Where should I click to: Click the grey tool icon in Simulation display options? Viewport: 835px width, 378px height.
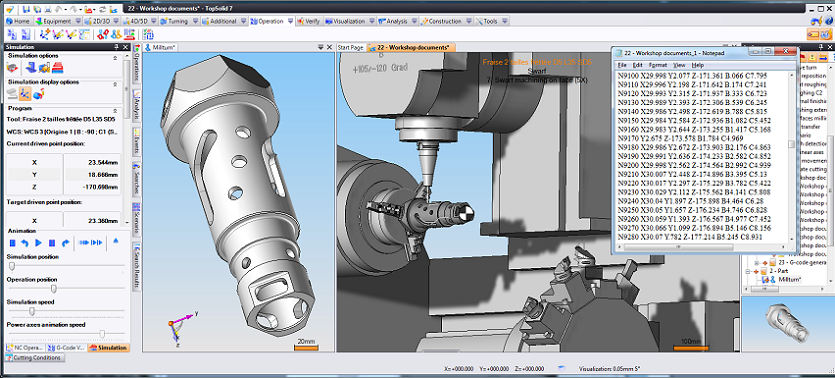[x=12, y=94]
